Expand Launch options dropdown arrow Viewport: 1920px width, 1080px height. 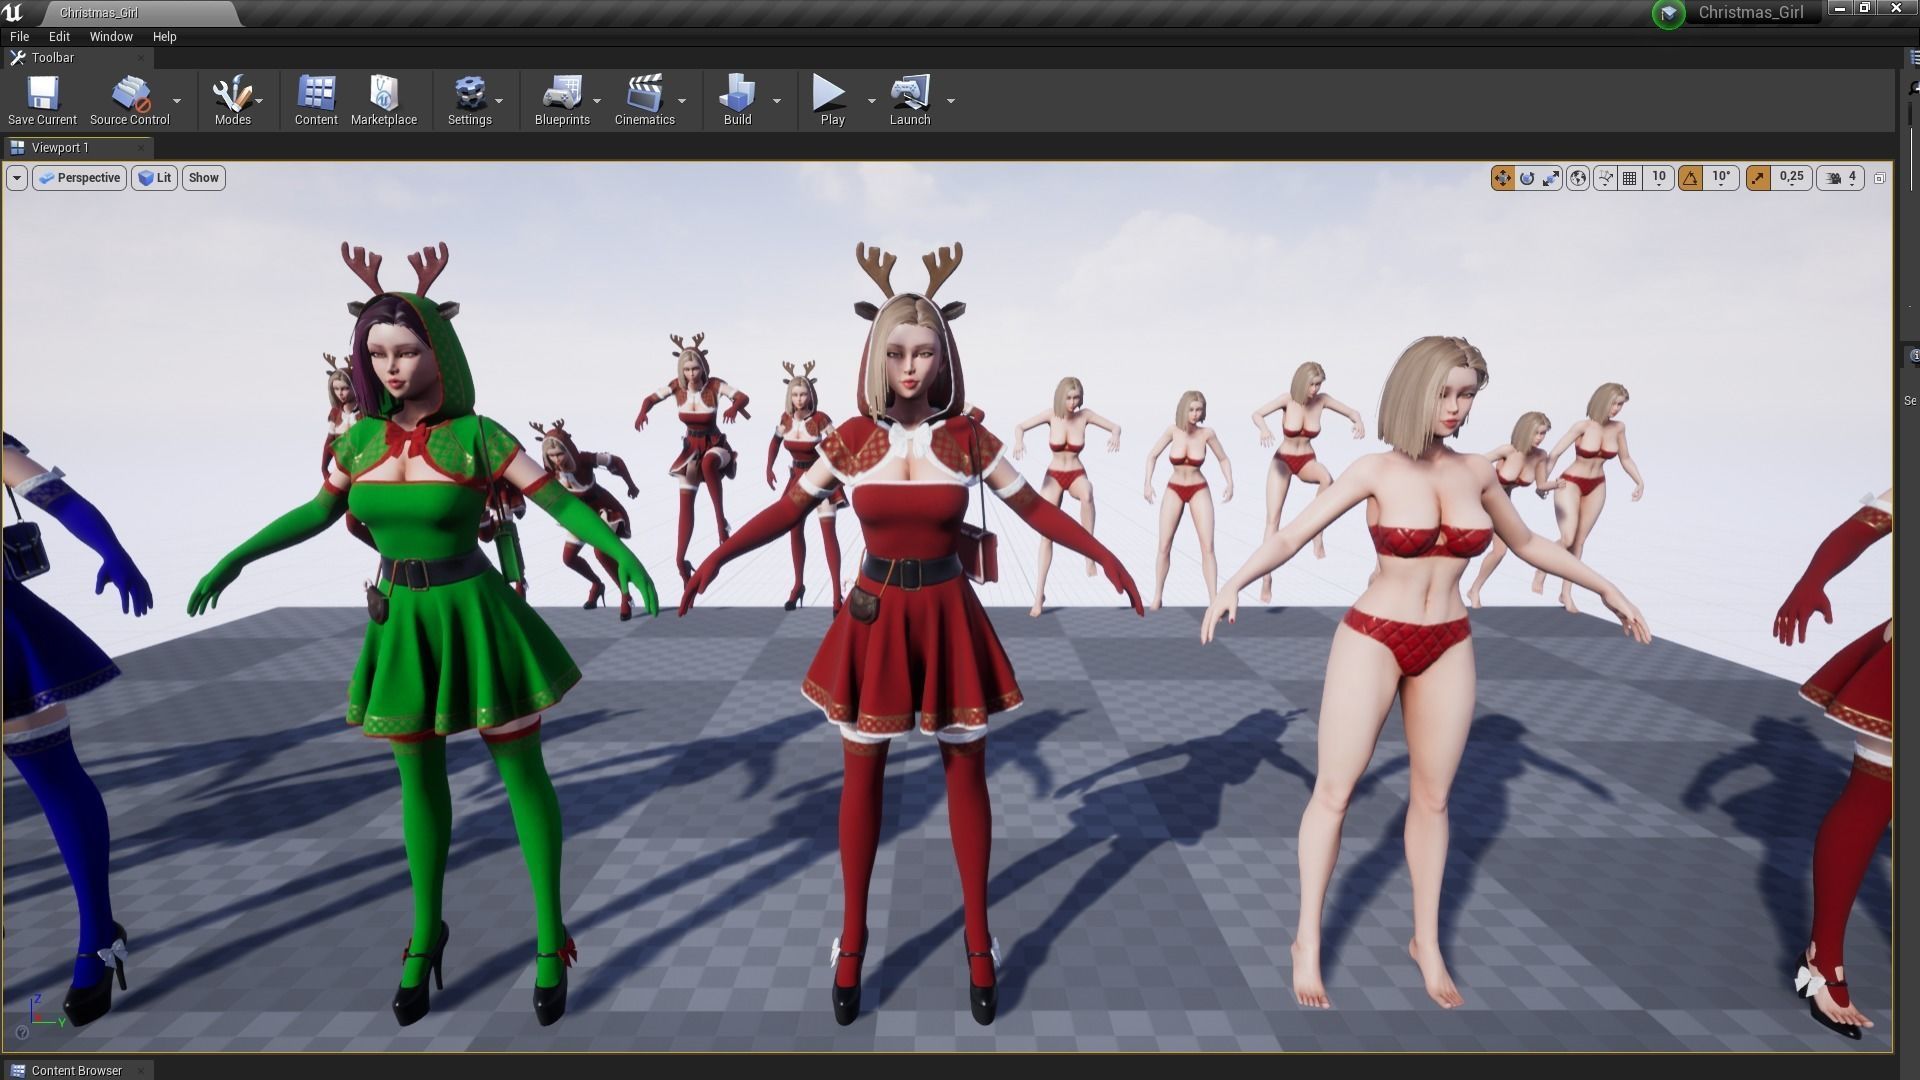click(950, 101)
